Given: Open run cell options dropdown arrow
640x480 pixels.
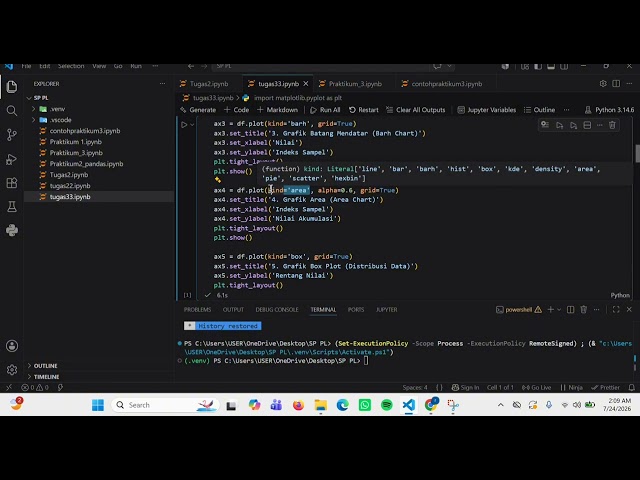Looking at the screenshot, I should tap(192, 124).
